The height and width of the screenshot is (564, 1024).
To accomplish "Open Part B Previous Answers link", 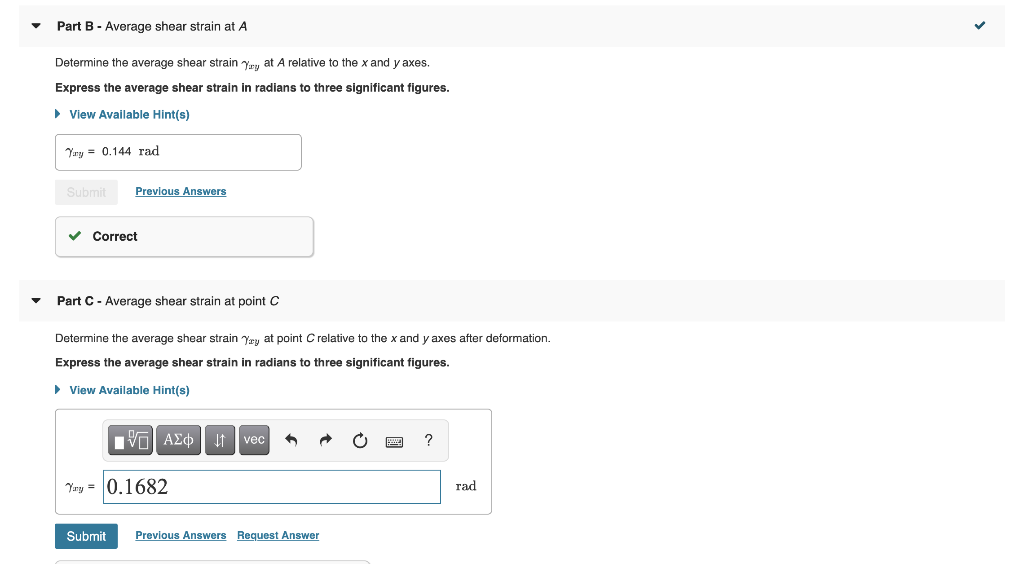I will tap(181, 191).
